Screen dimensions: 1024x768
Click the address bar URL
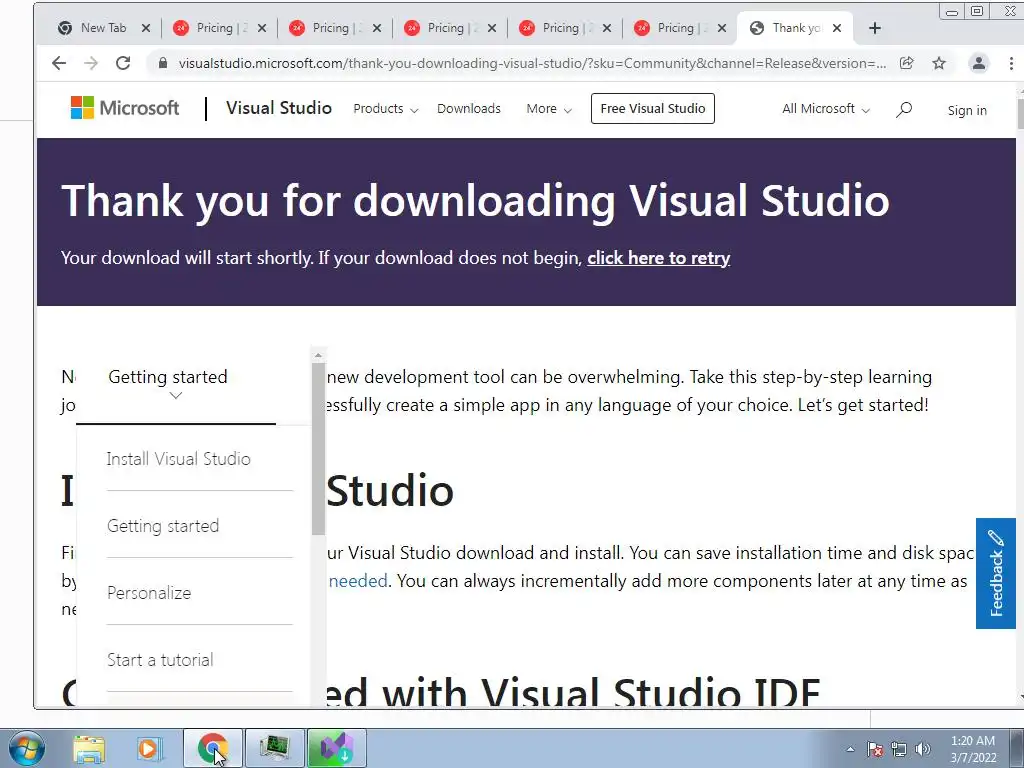point(532,63)
